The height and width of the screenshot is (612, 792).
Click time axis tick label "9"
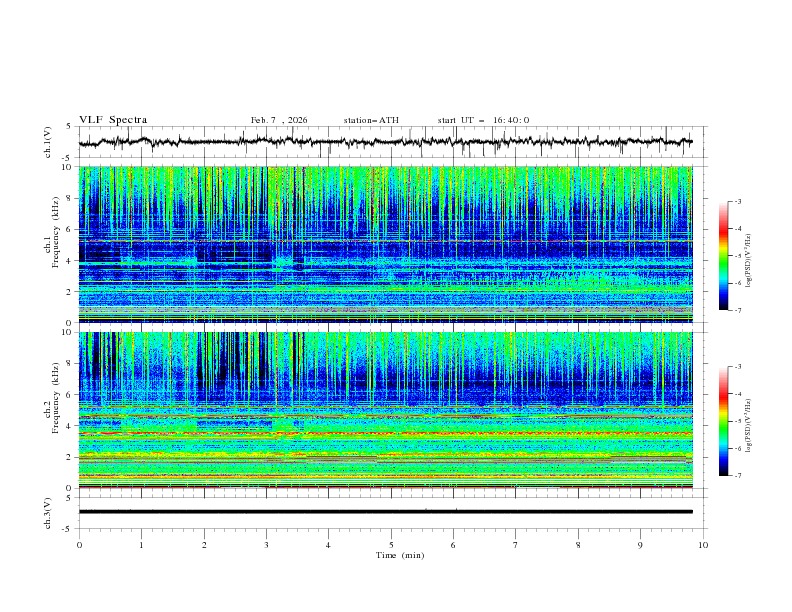pos(640,545)
